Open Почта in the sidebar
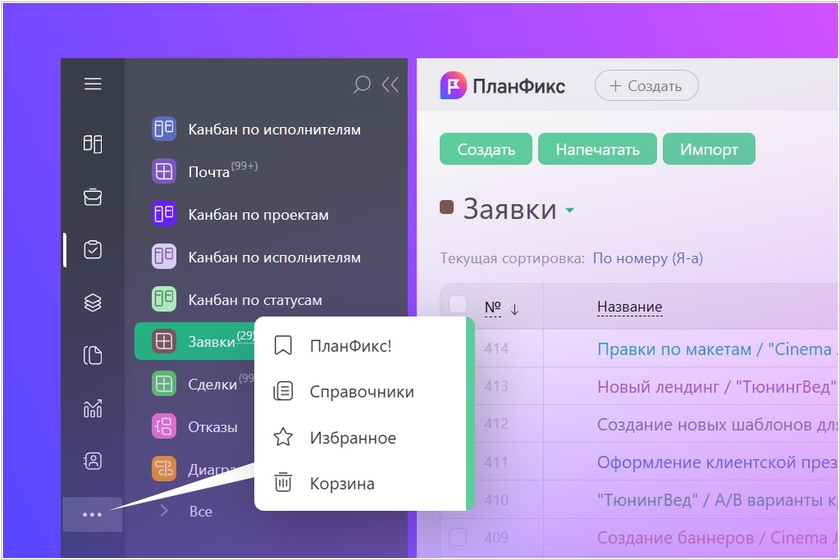Image resolution: width=840 pixels, height=560 pixels. [208, 171]
